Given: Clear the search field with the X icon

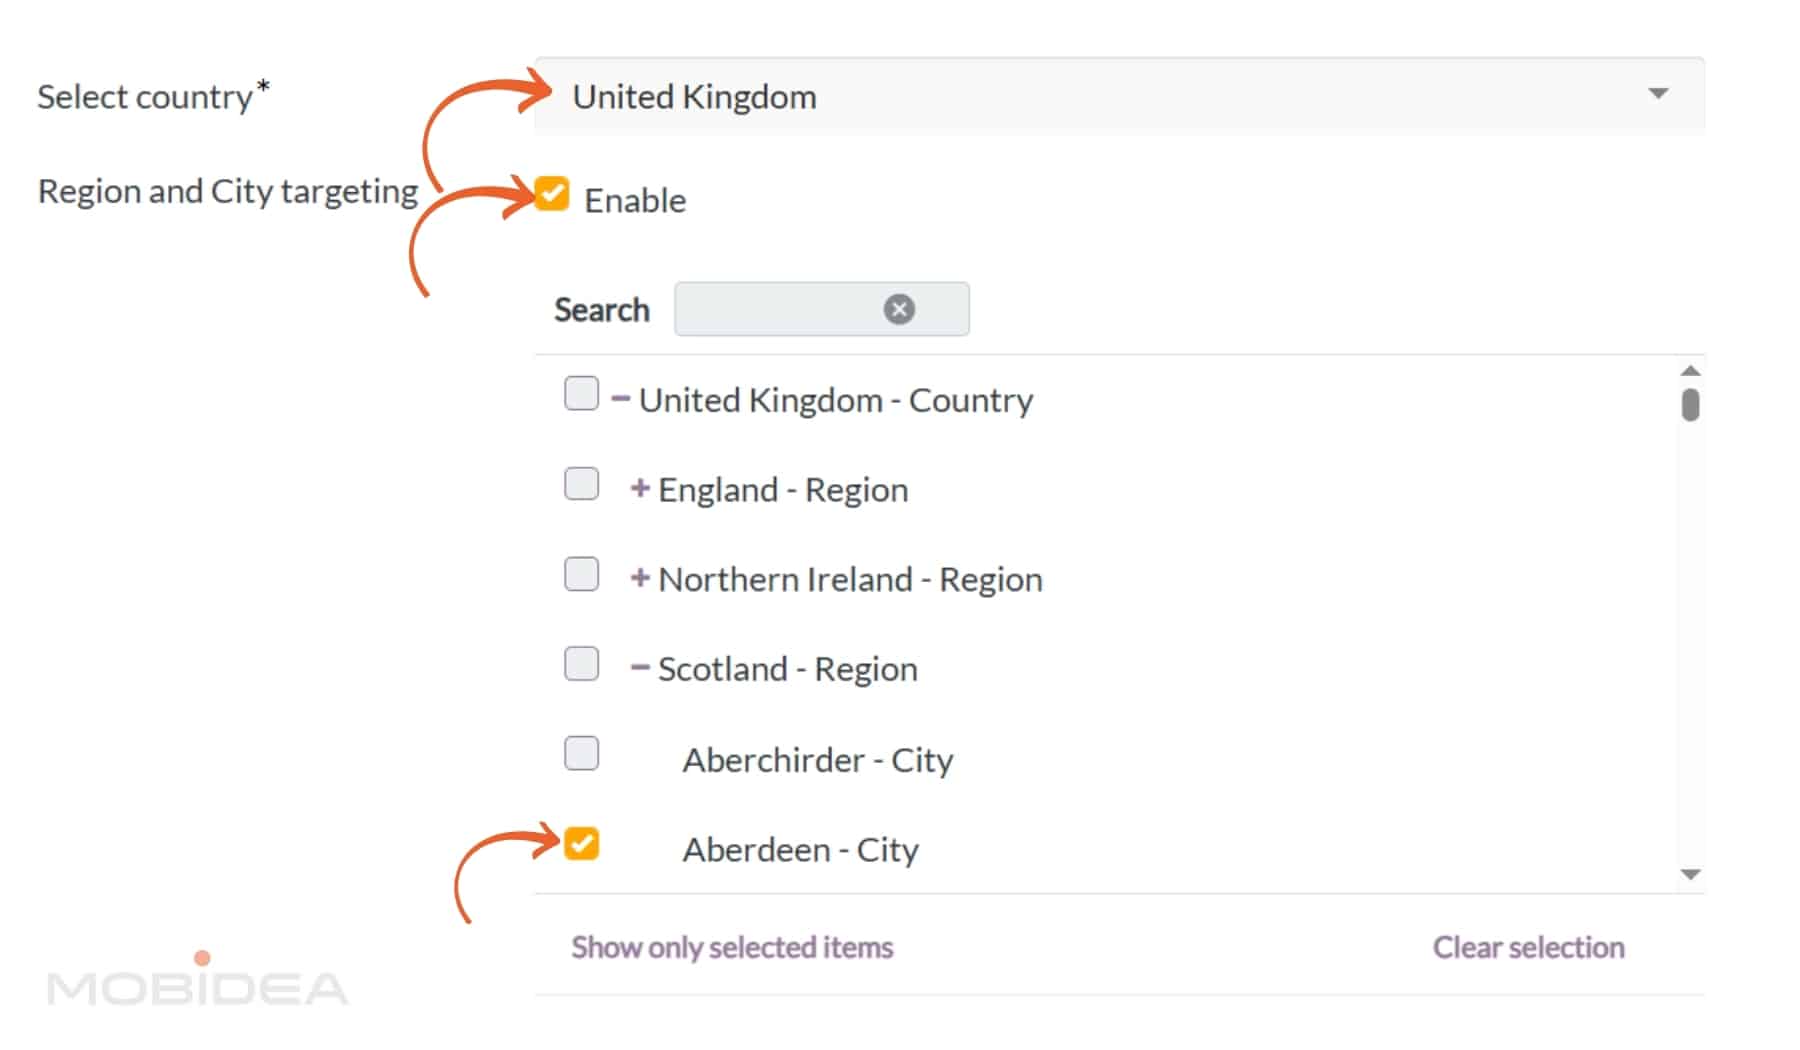Looking at the screenshot, I should click(x=899, y=309).
